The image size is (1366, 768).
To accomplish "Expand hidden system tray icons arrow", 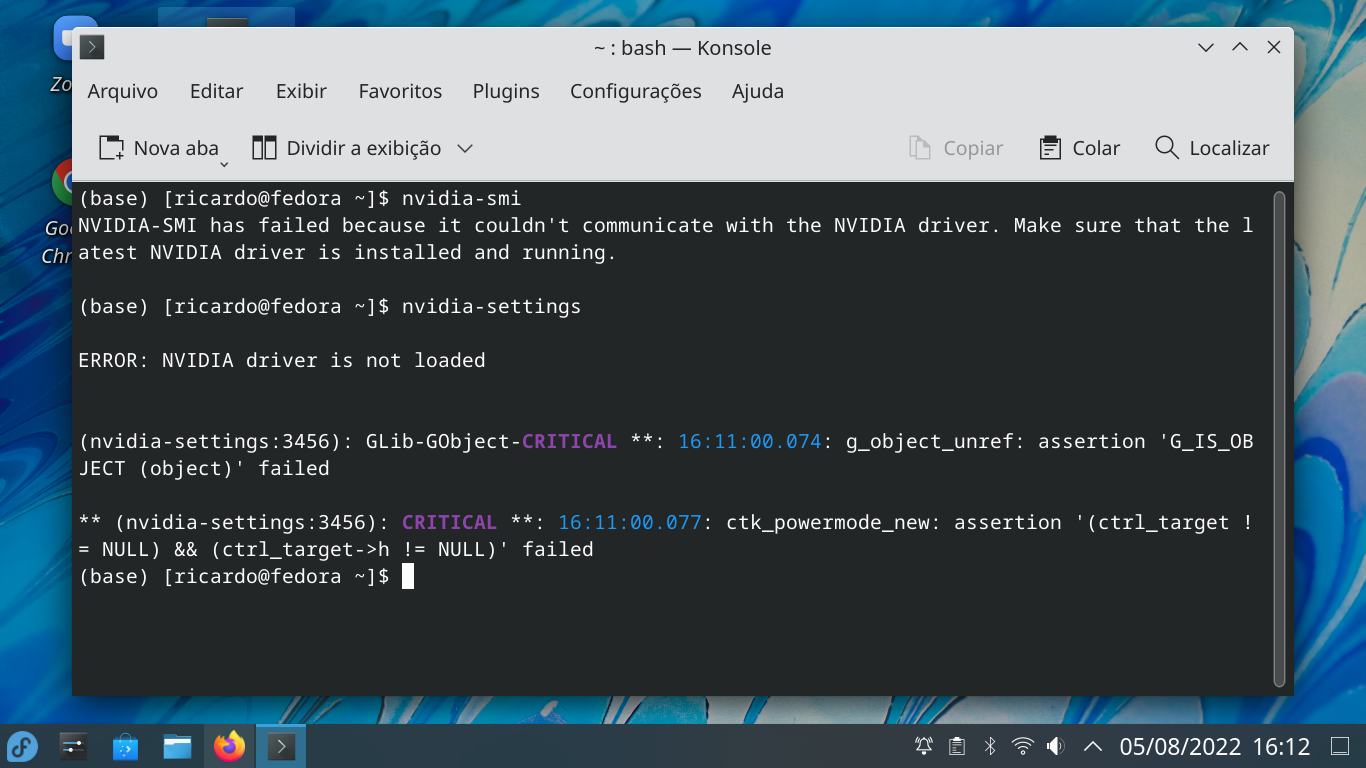I will coord(1093,746).
